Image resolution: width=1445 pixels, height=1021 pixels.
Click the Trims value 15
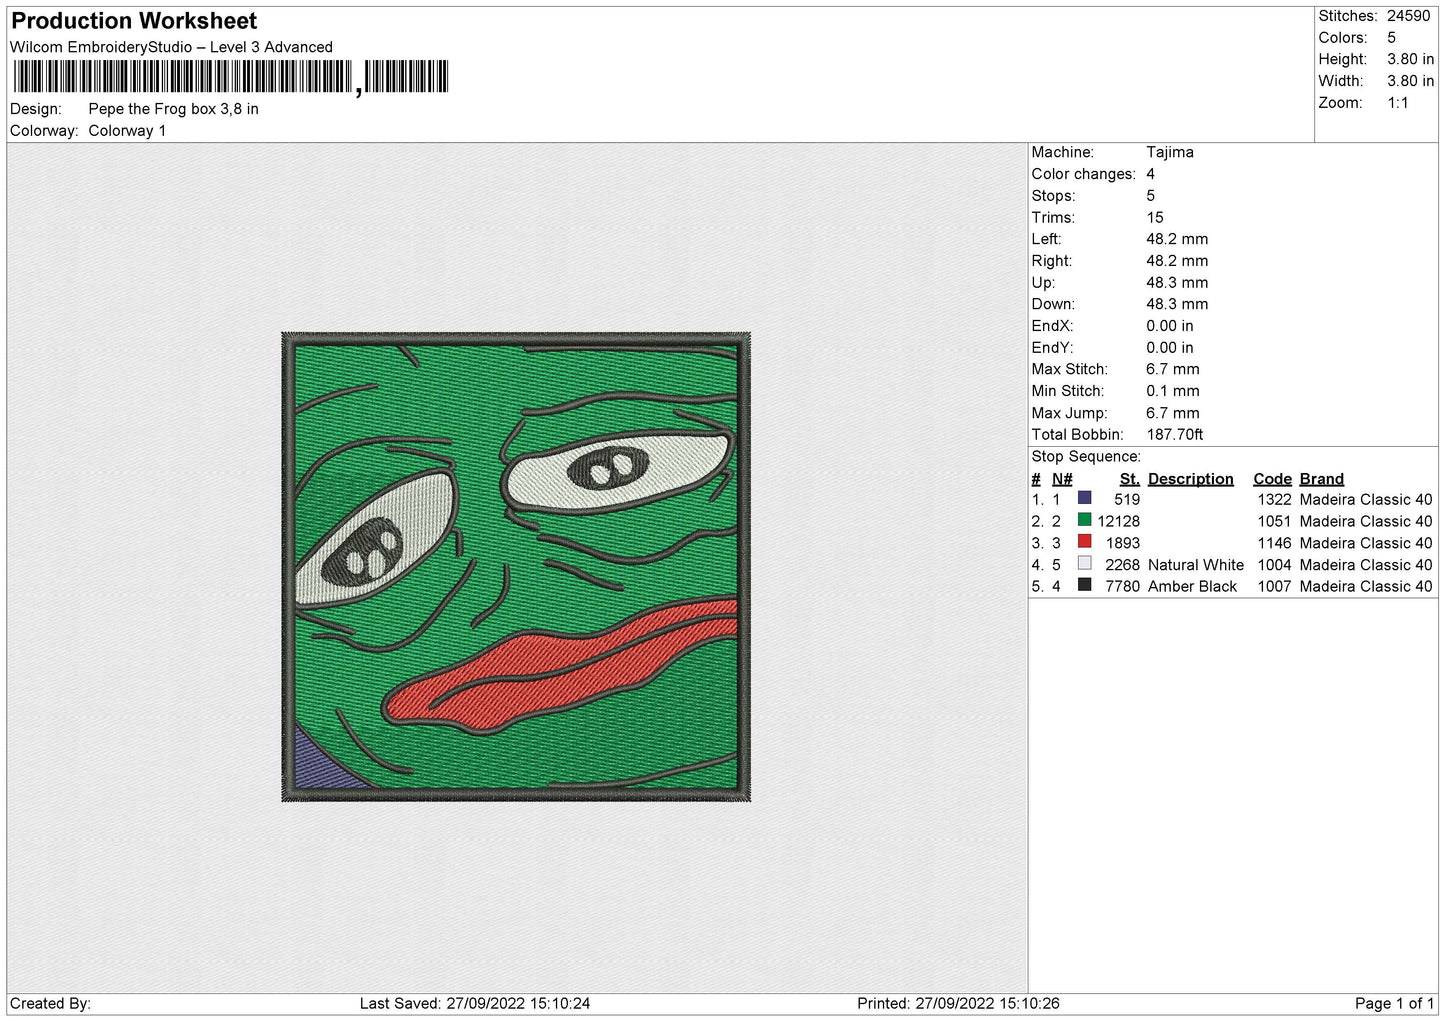point(1155,217)
